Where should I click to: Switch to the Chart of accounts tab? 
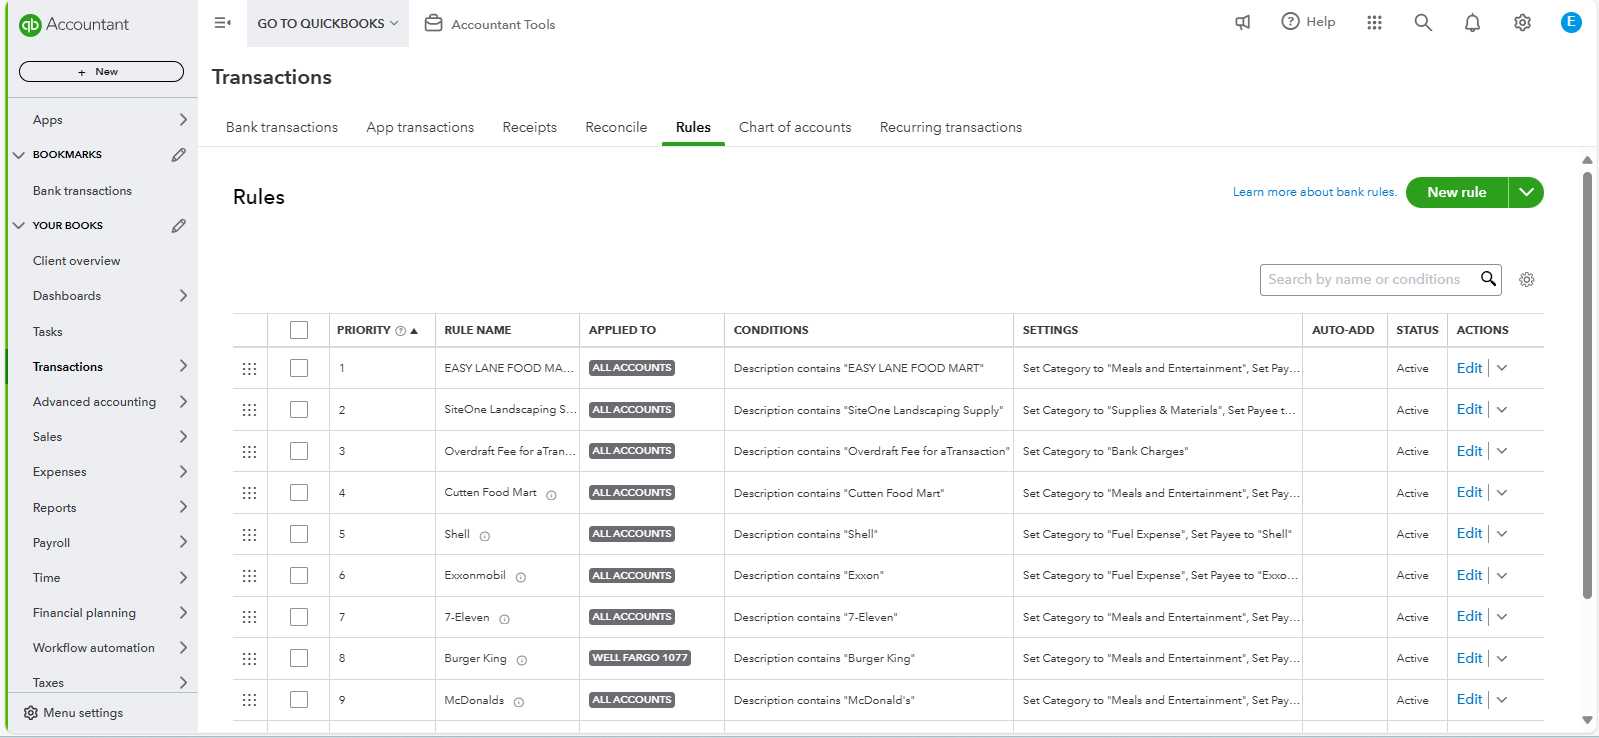pos(795,127)
